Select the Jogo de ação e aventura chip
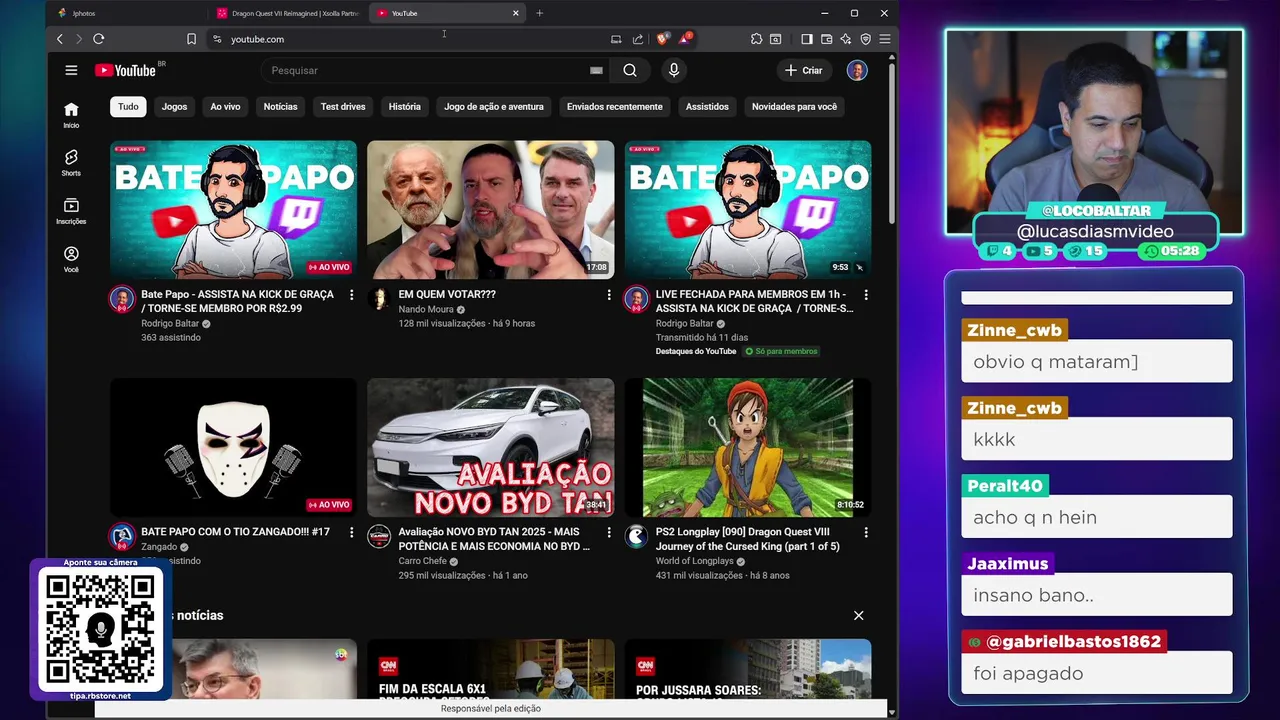1280x720 pixels. point(494,106)
